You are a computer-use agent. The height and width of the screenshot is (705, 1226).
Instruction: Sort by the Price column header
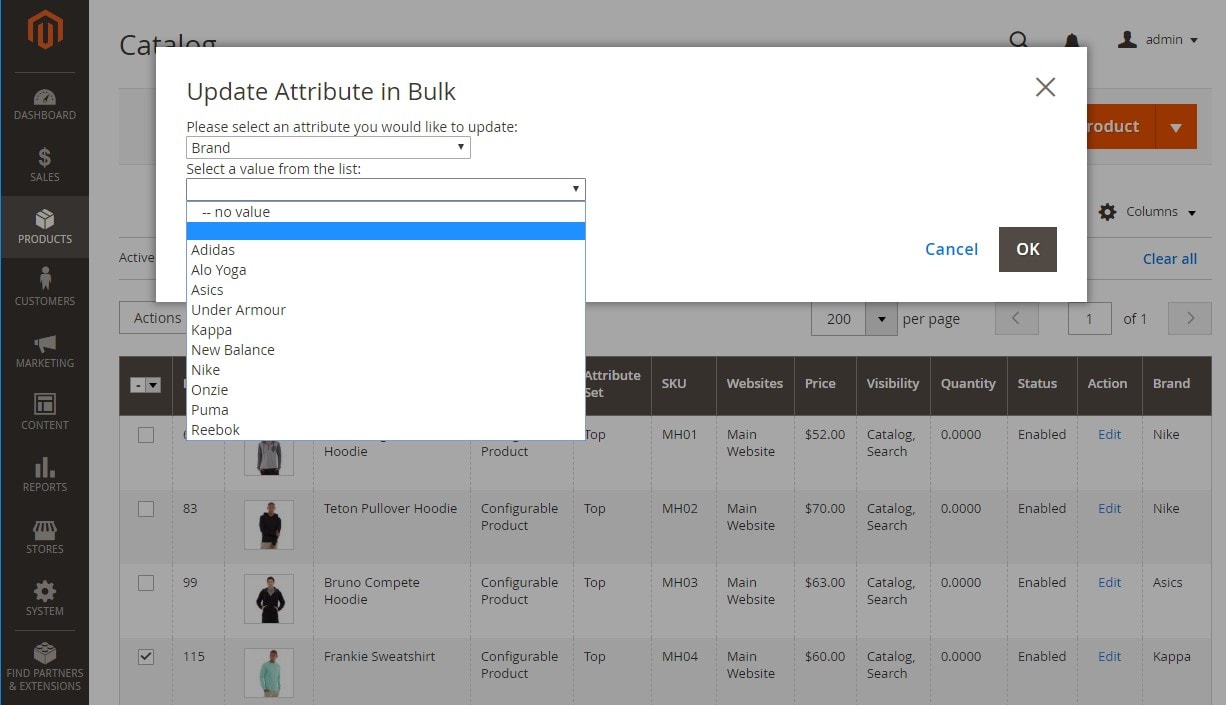(x=825, y=385)
